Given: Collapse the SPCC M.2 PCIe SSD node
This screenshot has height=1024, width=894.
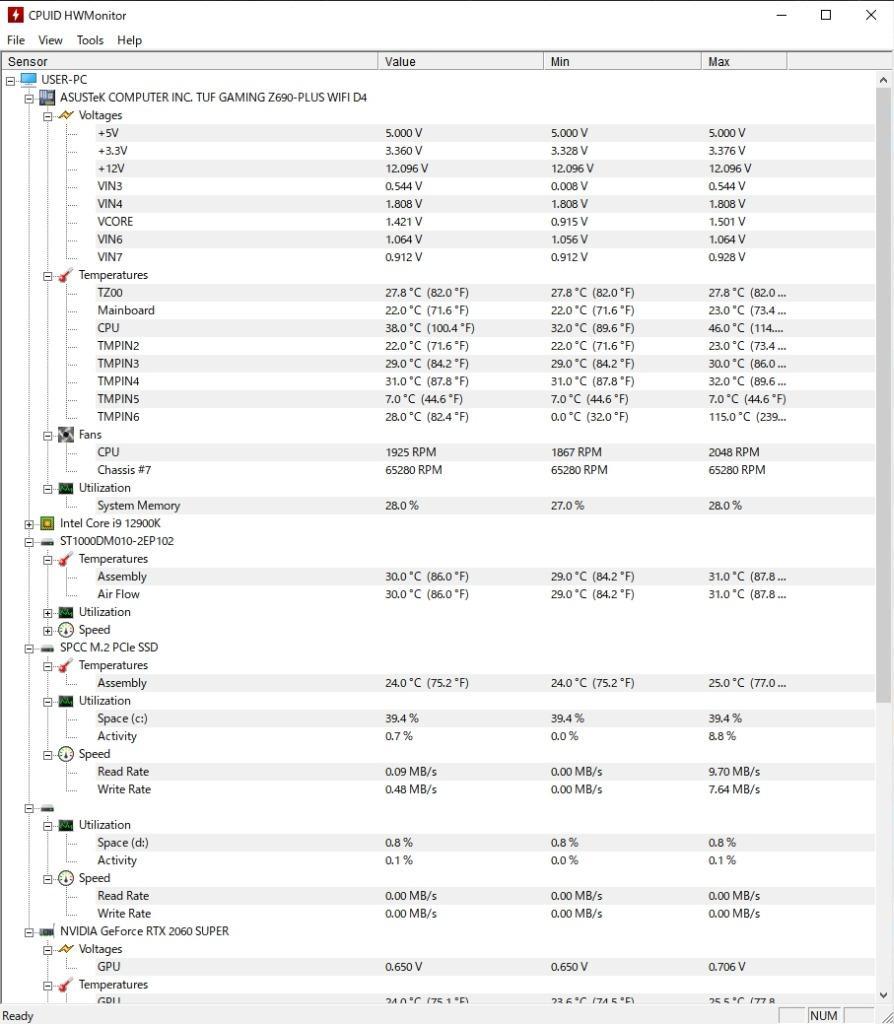Looking at the screenshot, I should [x=29, y=648].
